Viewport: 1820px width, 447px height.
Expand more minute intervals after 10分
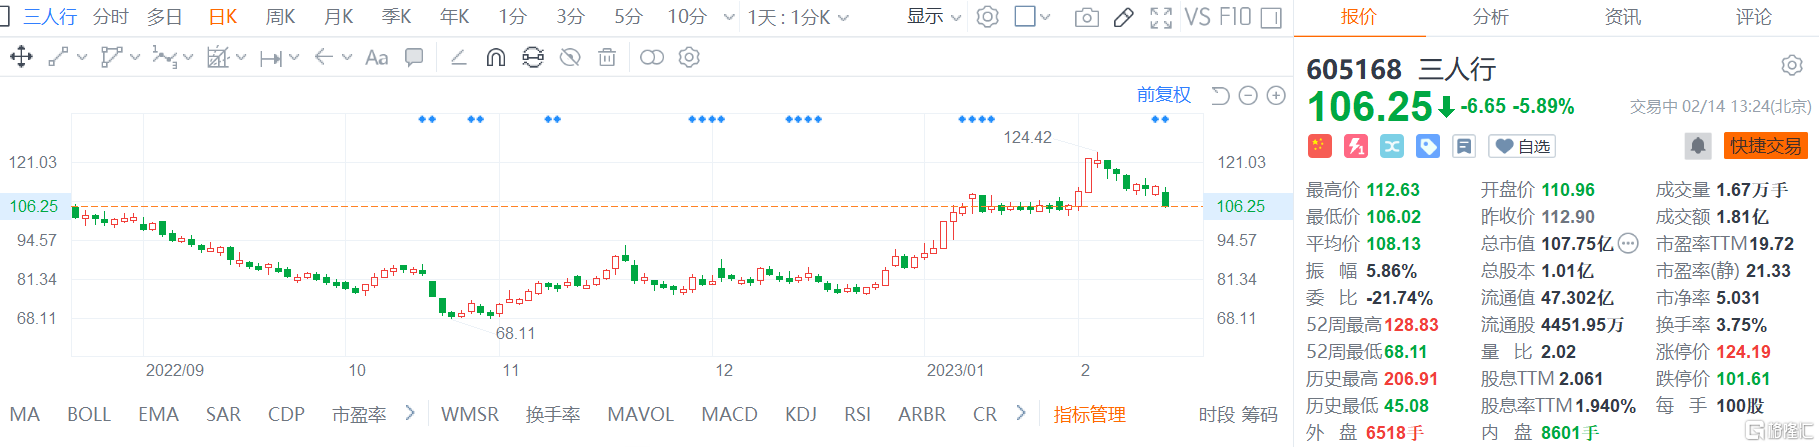(729, 18)
